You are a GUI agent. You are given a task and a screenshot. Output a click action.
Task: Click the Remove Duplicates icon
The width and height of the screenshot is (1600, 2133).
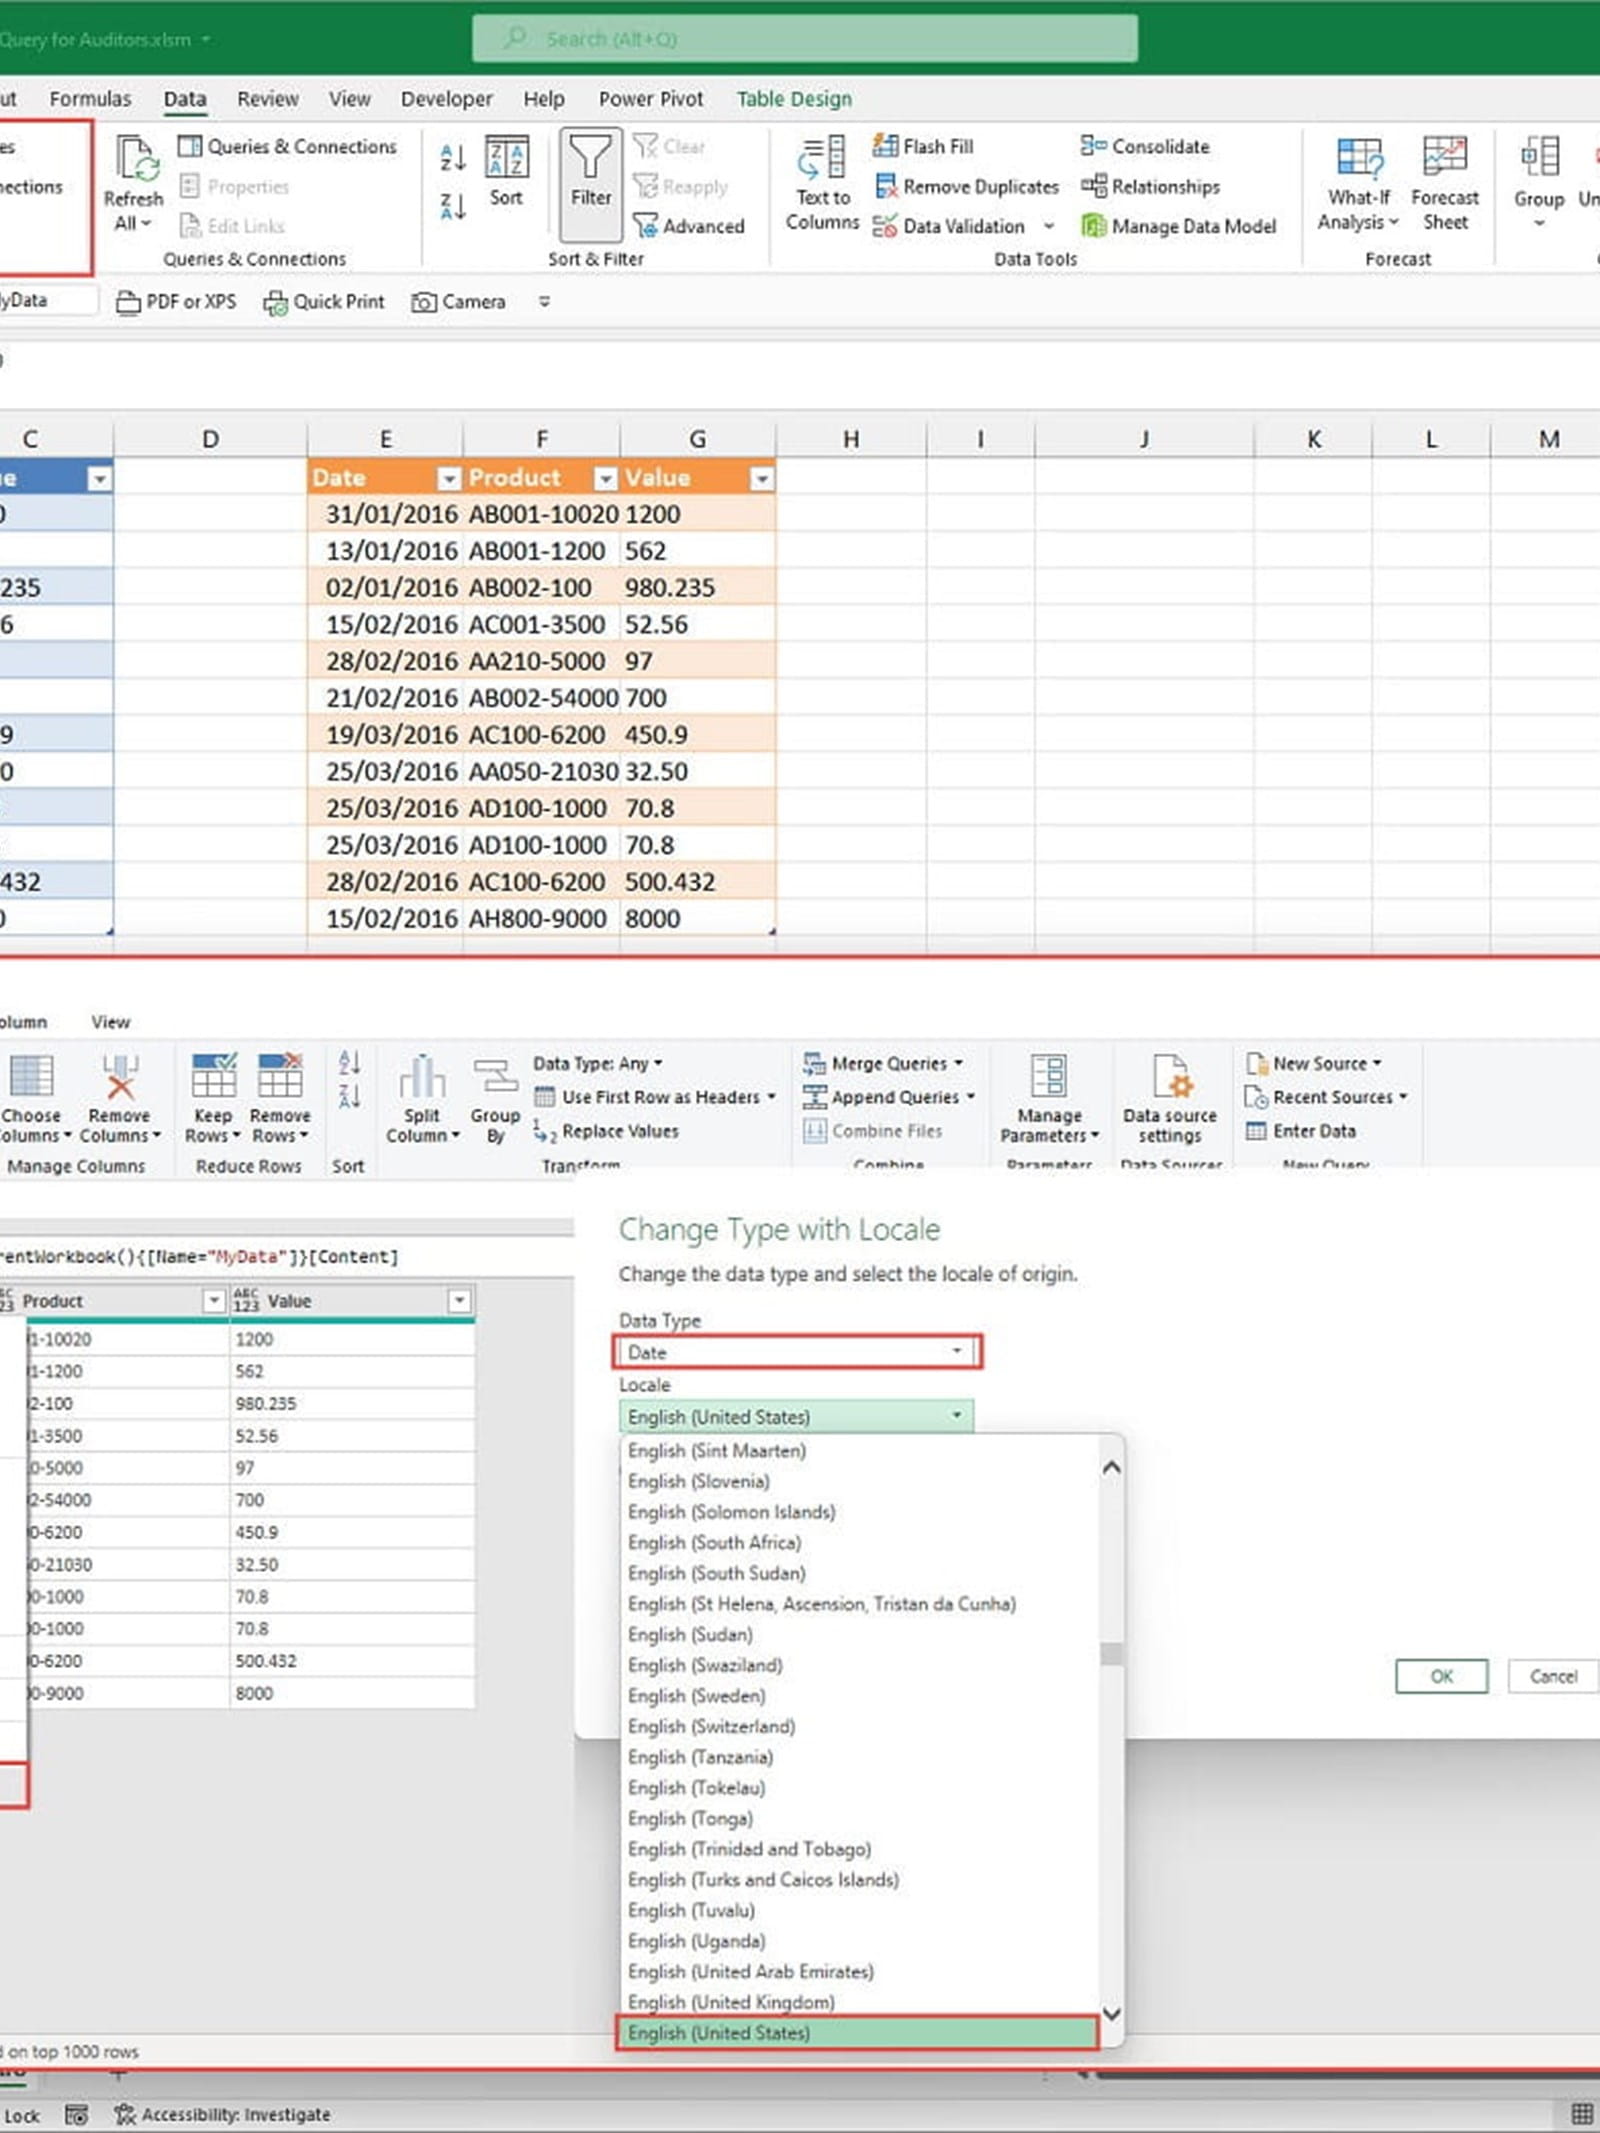coord(885,187)
